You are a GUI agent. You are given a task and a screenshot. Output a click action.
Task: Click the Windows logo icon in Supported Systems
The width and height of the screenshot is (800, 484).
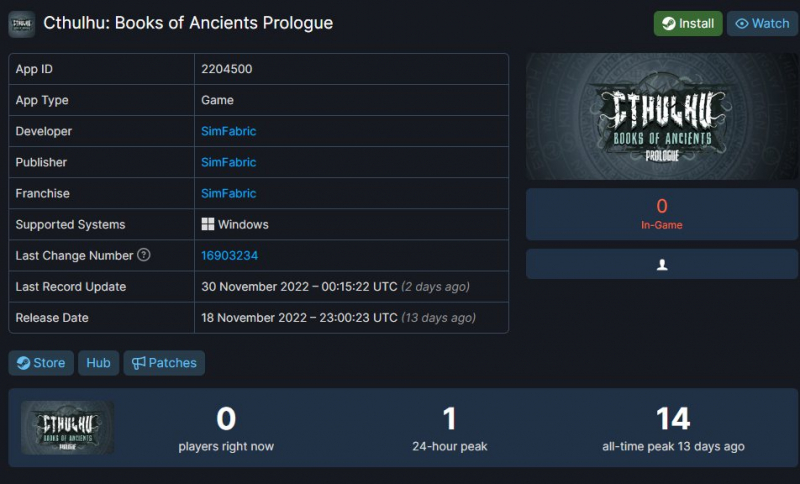pos(208,224)
